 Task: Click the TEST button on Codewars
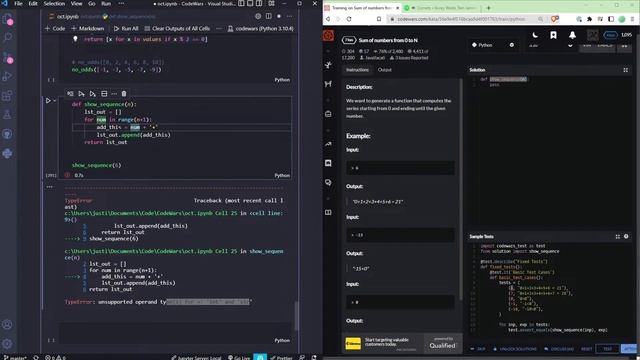607,349
